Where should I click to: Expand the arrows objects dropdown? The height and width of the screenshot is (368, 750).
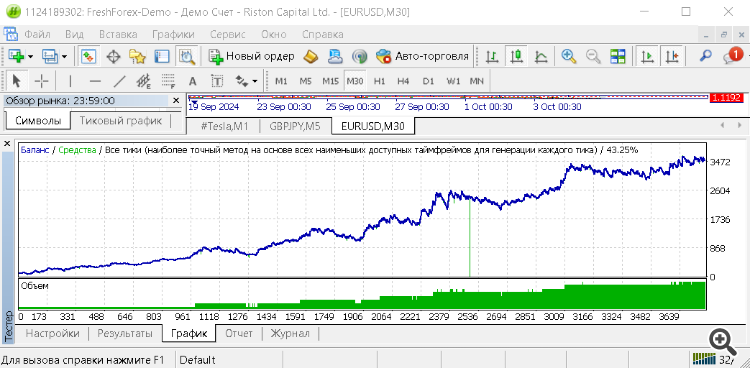[255, 81]
